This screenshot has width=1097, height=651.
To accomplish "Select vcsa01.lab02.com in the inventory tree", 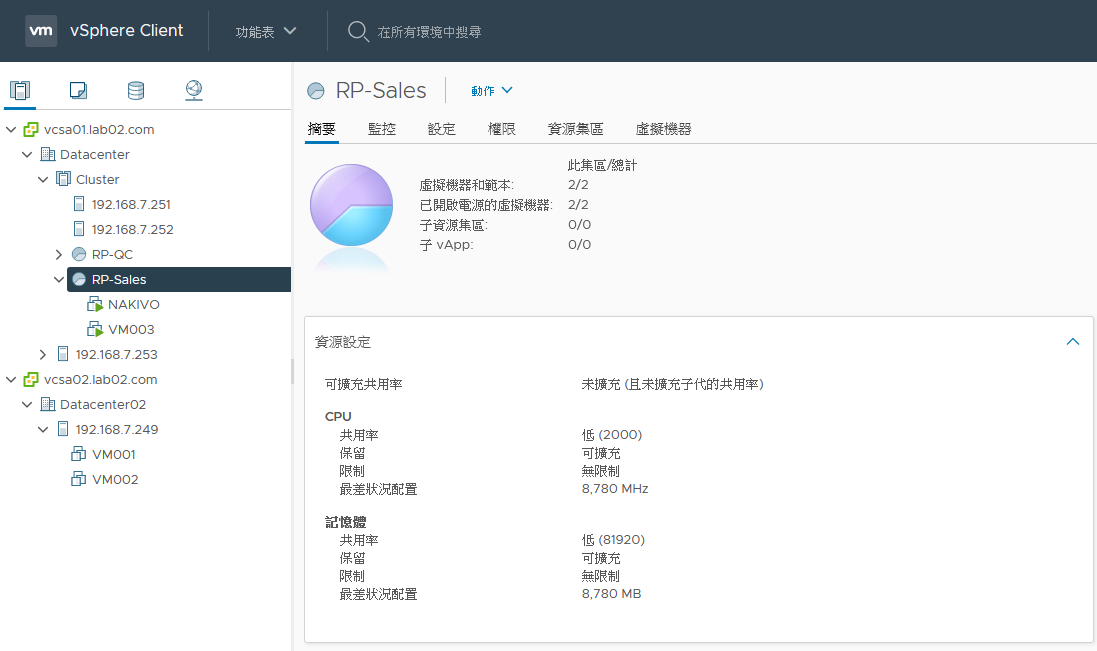I will pos(99,129).
